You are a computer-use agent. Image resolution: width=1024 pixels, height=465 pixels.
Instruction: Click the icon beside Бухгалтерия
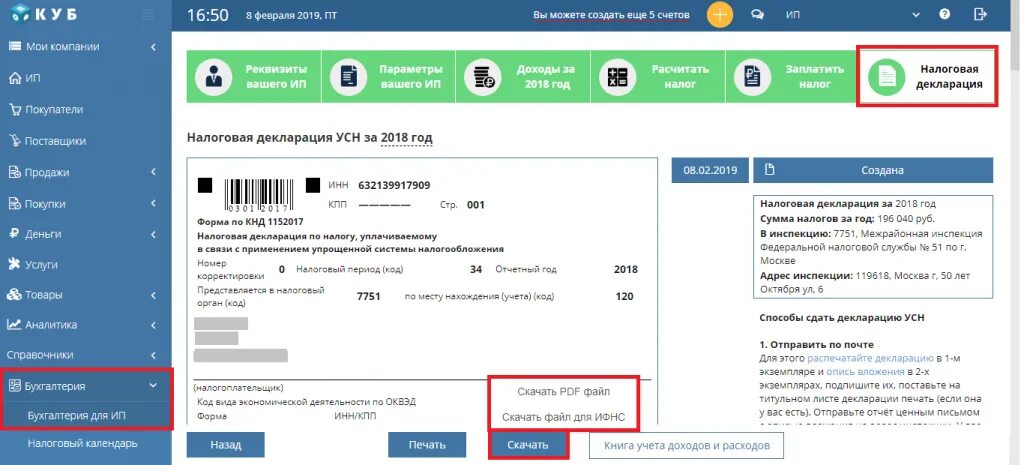(x=14, y=386)
